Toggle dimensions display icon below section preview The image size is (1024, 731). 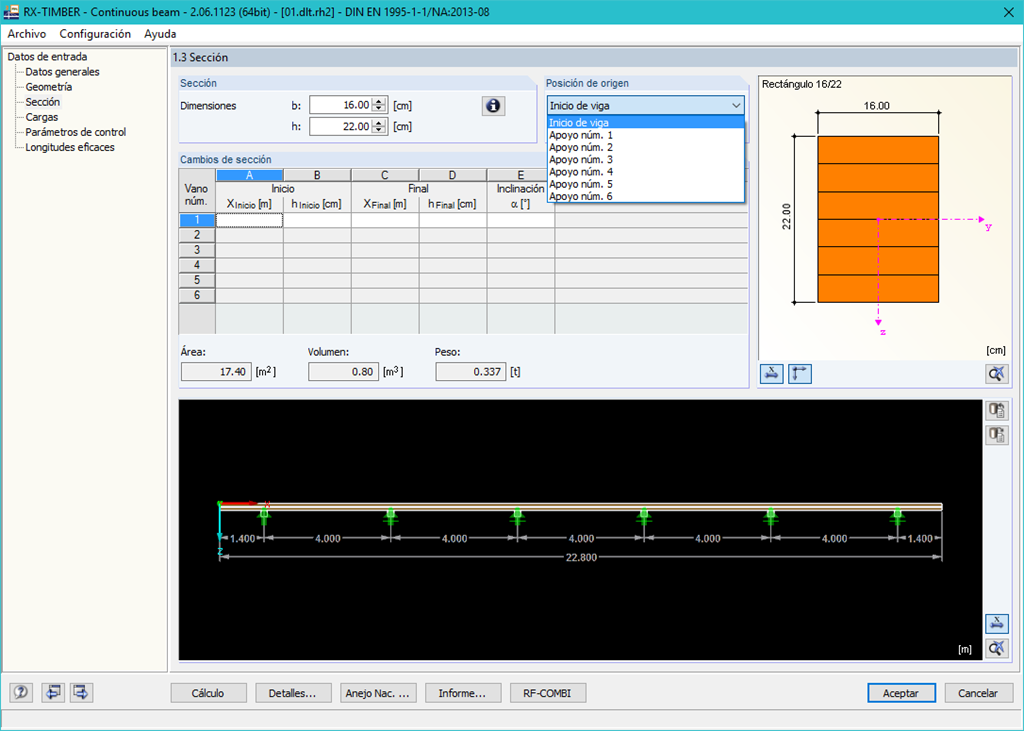(771, 374)
